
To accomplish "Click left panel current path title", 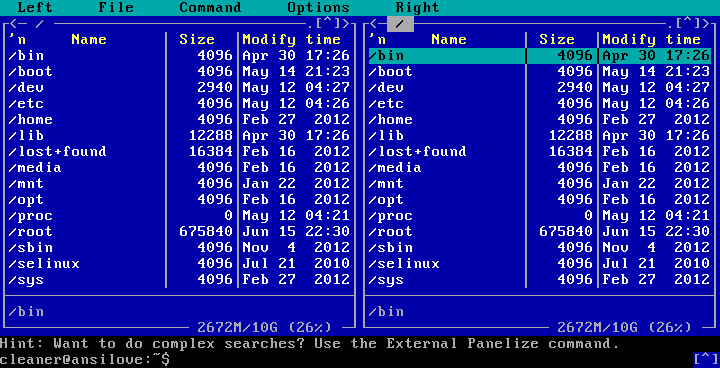I will pos(40,23).
